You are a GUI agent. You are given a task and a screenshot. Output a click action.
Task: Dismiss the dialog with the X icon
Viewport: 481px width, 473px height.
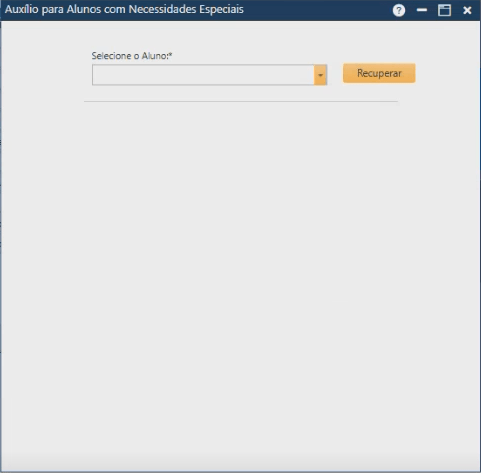(x=467, y=10)
